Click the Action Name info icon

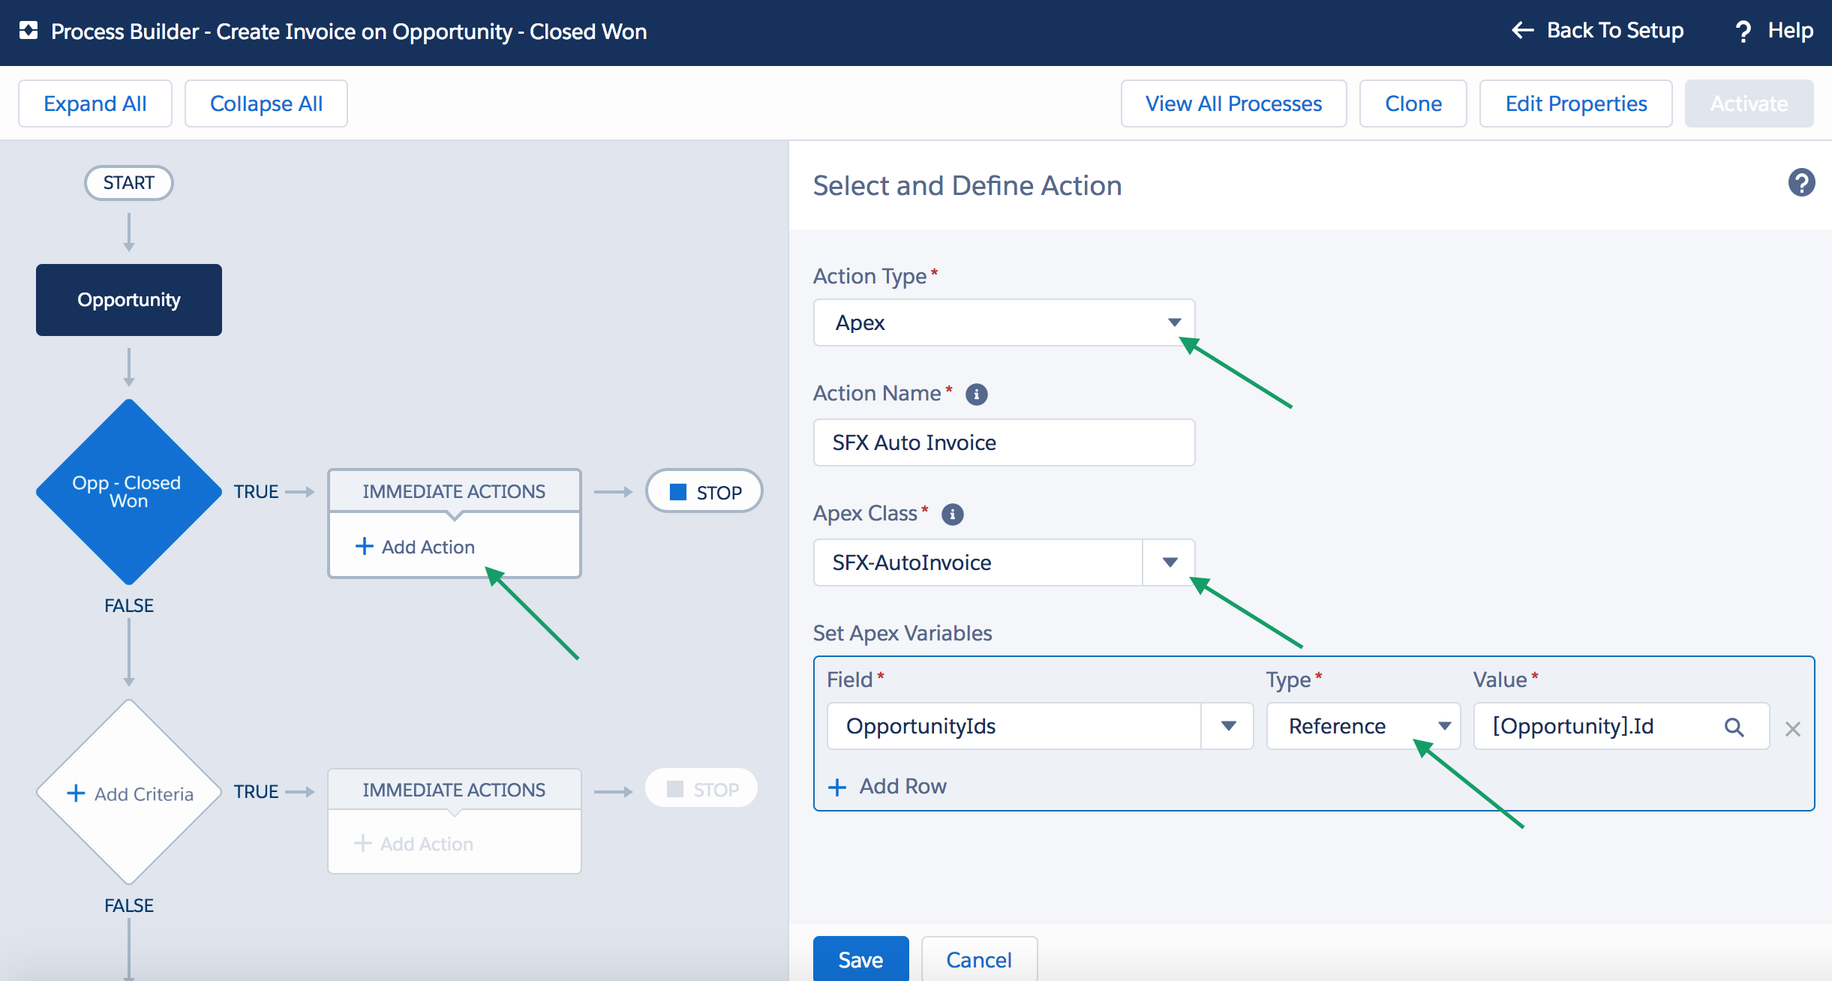[x=977, y=394]
